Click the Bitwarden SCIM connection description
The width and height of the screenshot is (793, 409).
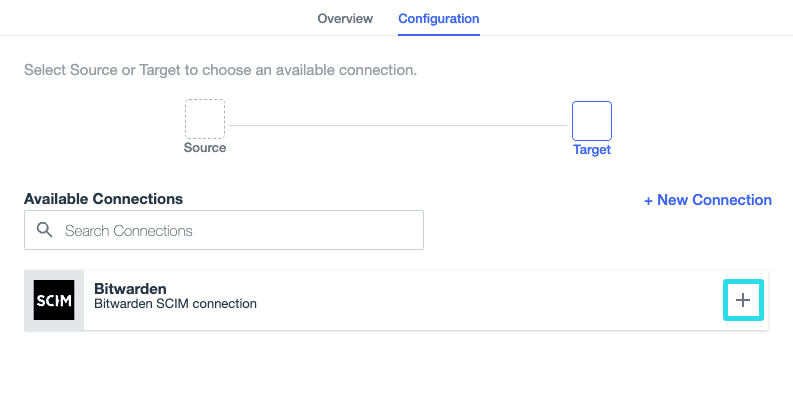pos(175,303)
